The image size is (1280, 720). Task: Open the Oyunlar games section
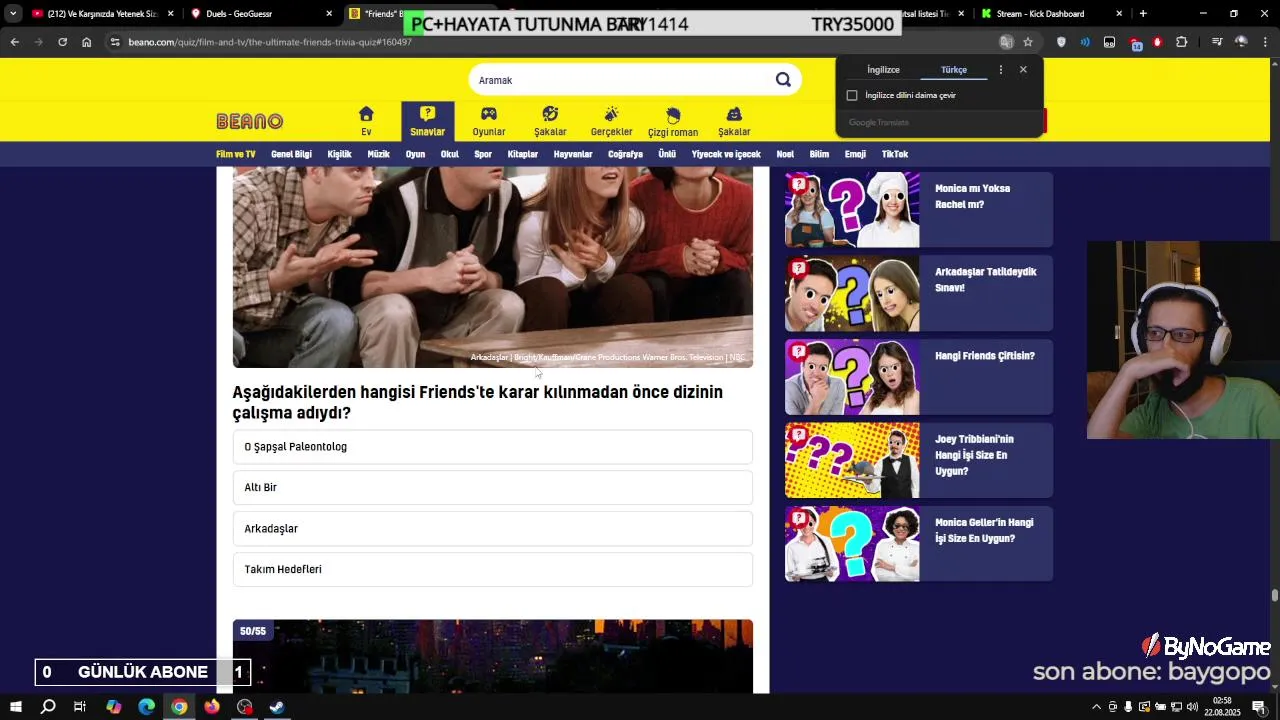point(489,121)
